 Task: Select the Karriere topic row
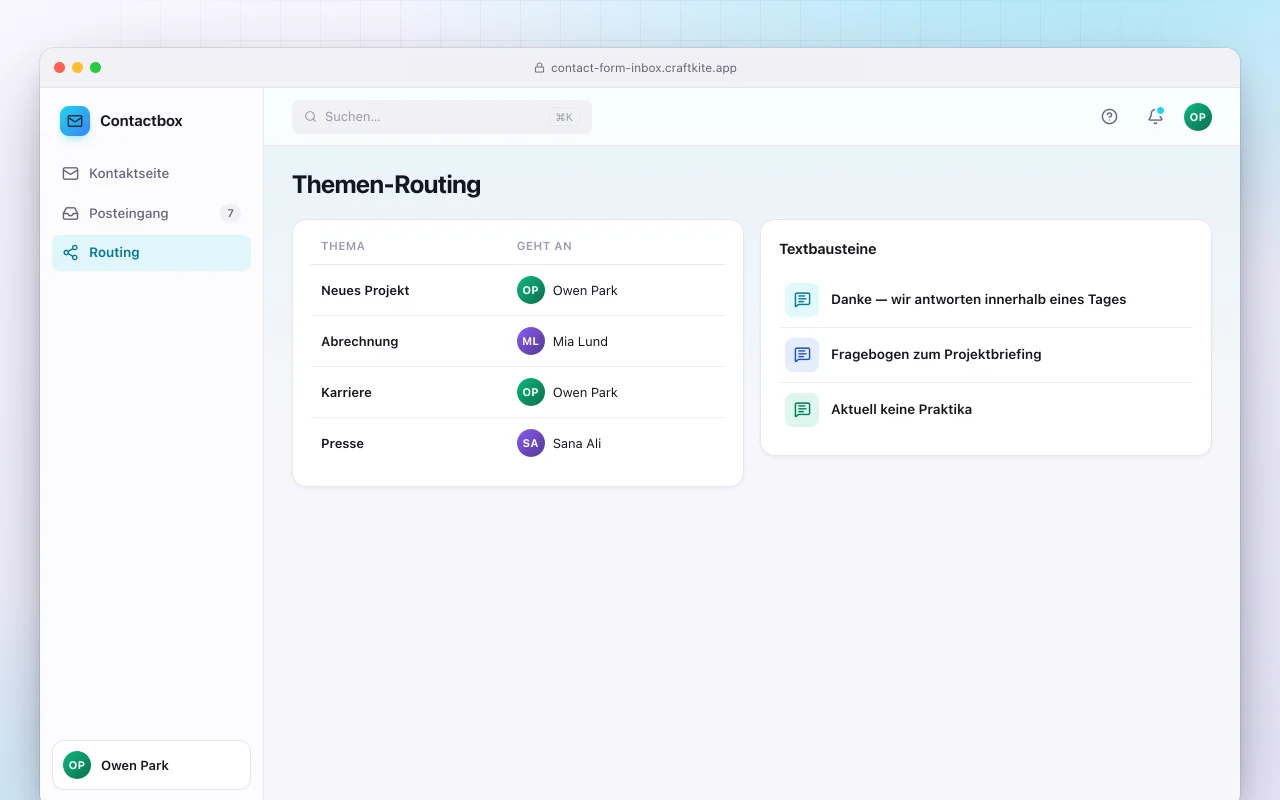point(518,392)
